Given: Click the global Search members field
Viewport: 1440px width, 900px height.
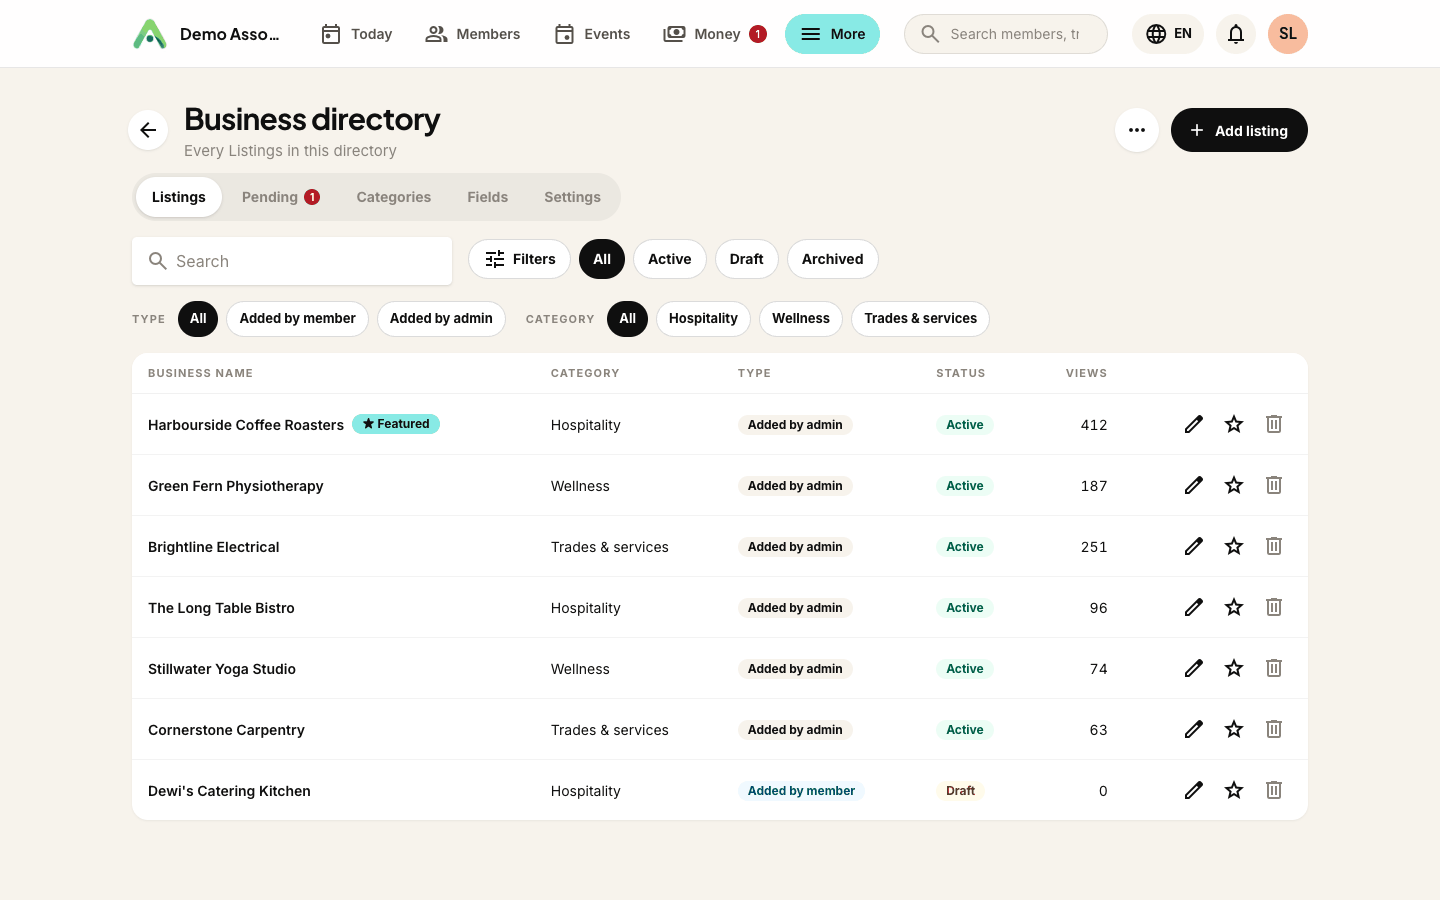Looking at the screenshot, I should coord(1006,34).
